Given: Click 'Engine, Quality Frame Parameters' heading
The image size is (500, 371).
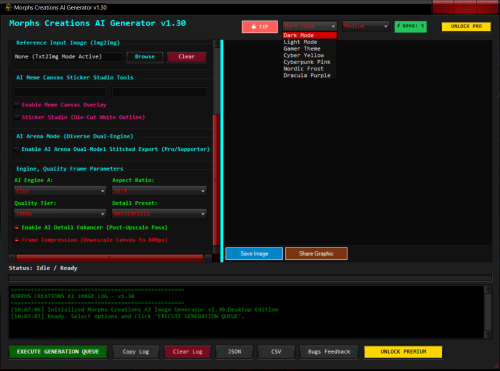Looking at the screenshot, I should tap(70, 169).
